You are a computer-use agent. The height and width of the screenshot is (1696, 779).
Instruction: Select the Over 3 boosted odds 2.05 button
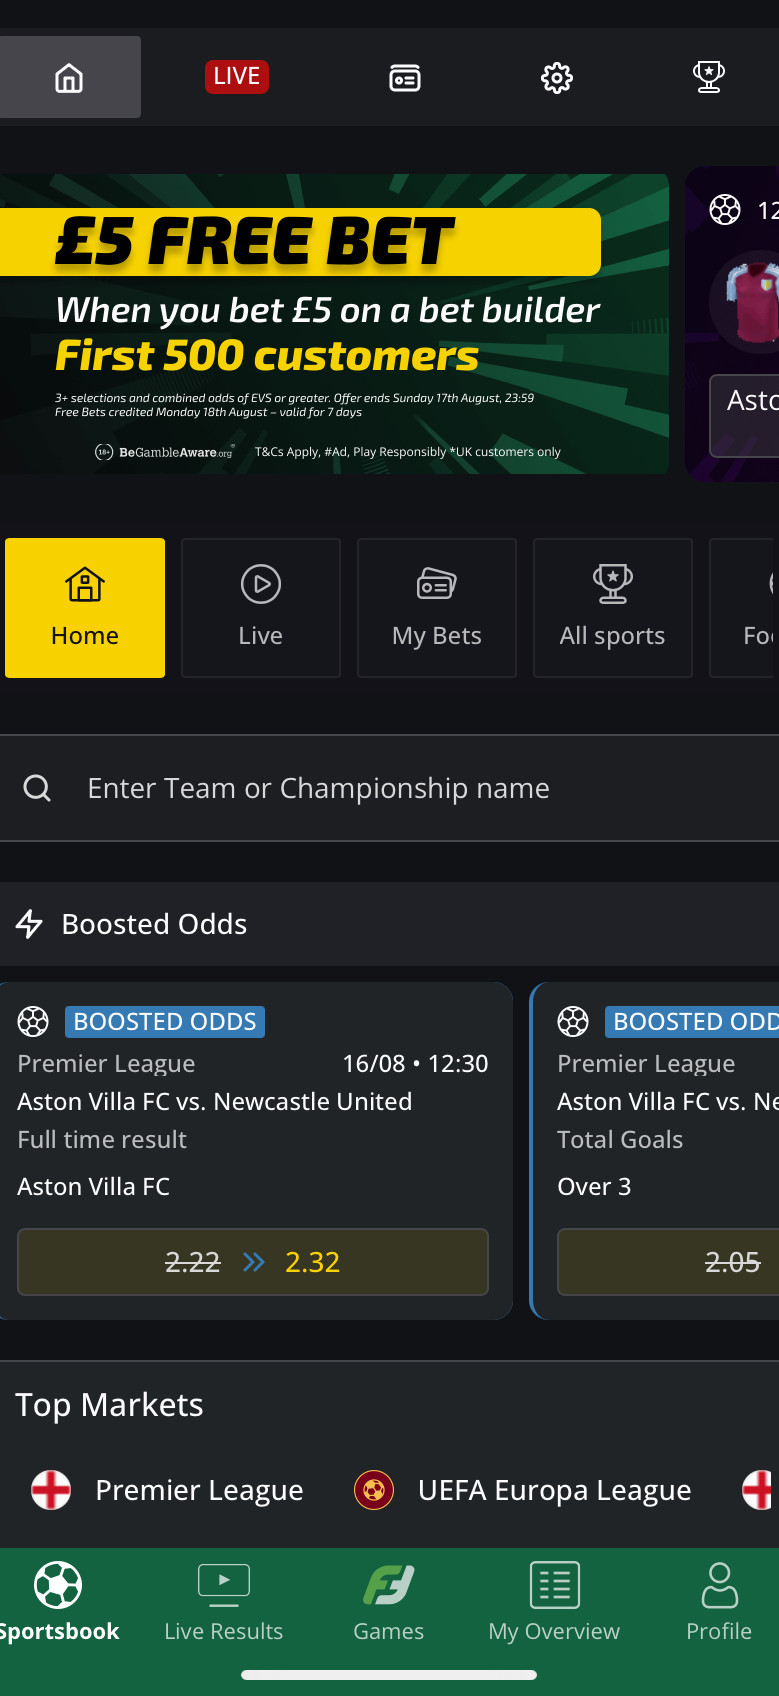(668, 1262)
